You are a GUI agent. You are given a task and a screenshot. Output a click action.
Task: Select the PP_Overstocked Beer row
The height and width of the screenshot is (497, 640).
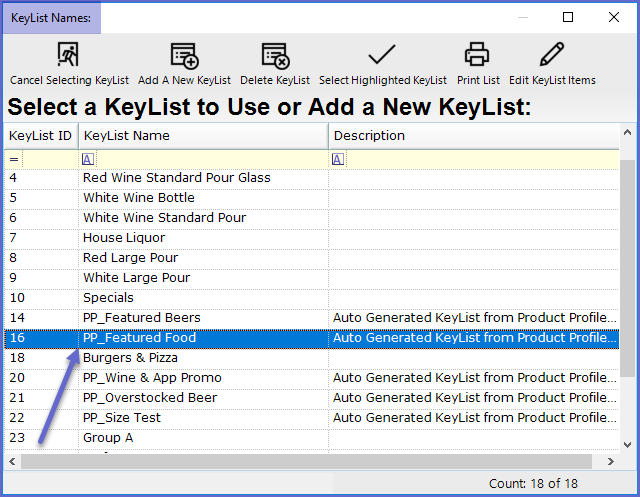[x=311, y=398]
